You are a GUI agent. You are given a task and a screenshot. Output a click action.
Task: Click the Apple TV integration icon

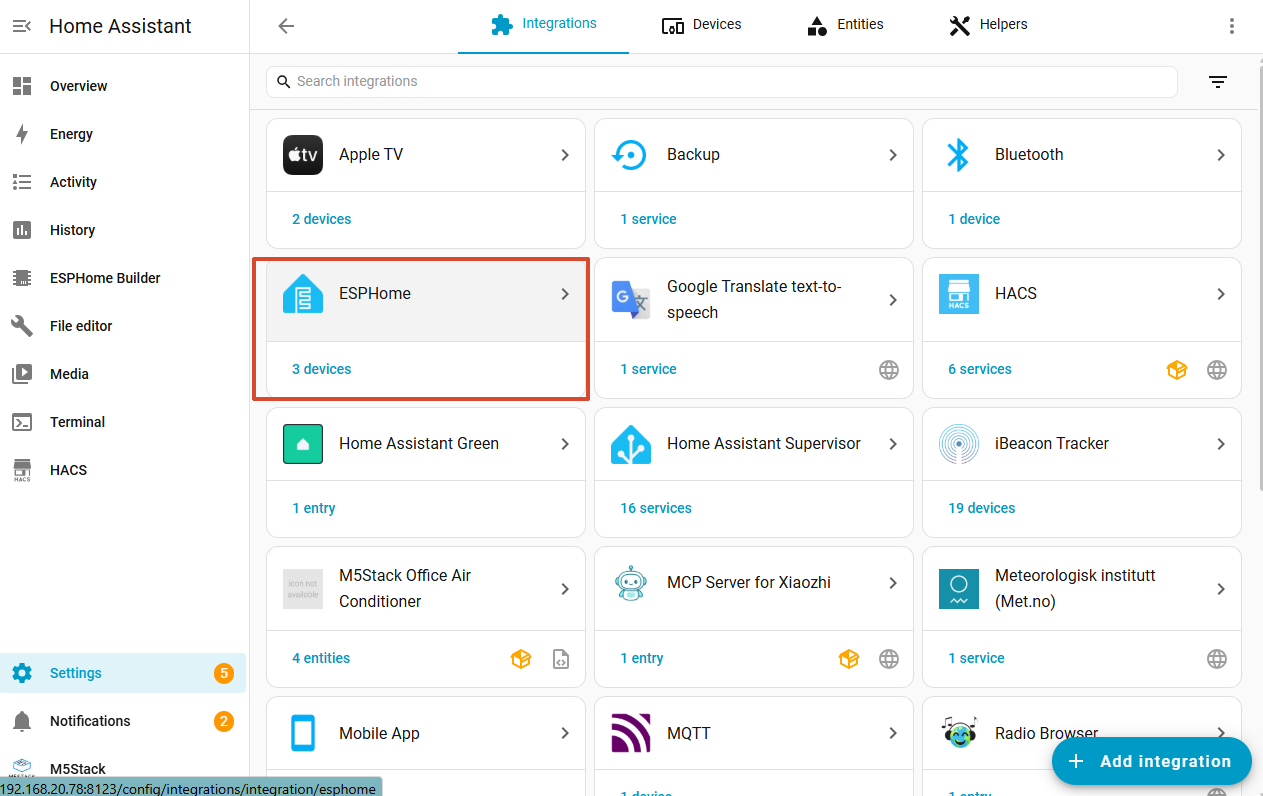(302, 155)
